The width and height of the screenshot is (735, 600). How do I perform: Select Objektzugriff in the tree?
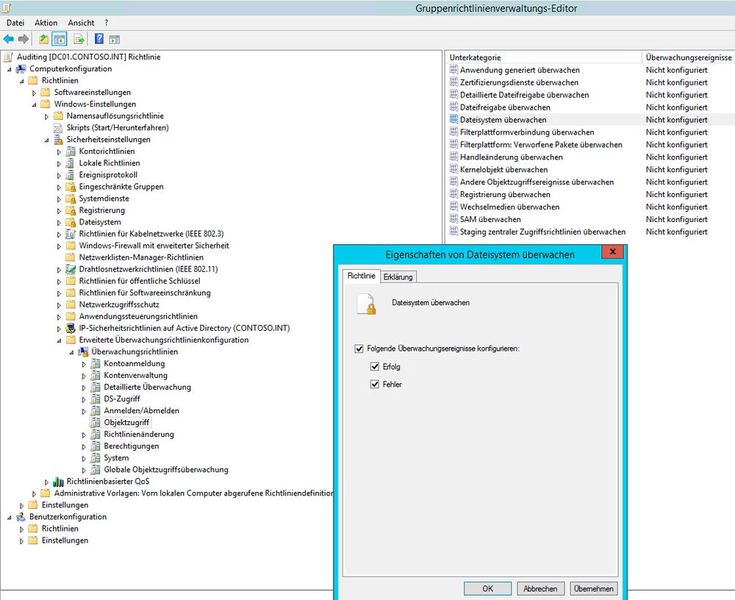click(x=125, y=423)
